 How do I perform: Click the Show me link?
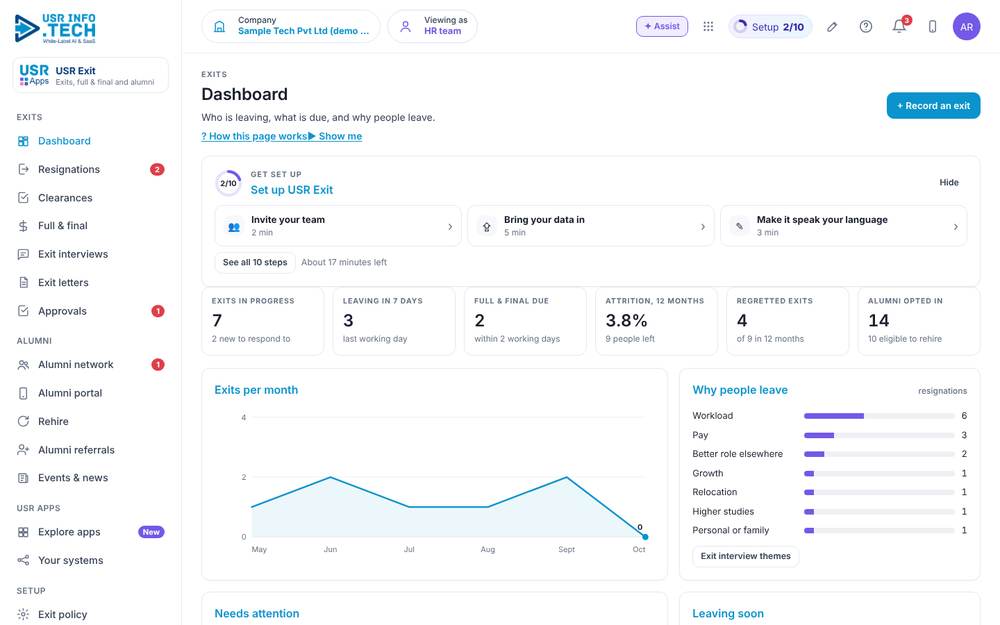[335, 136]
